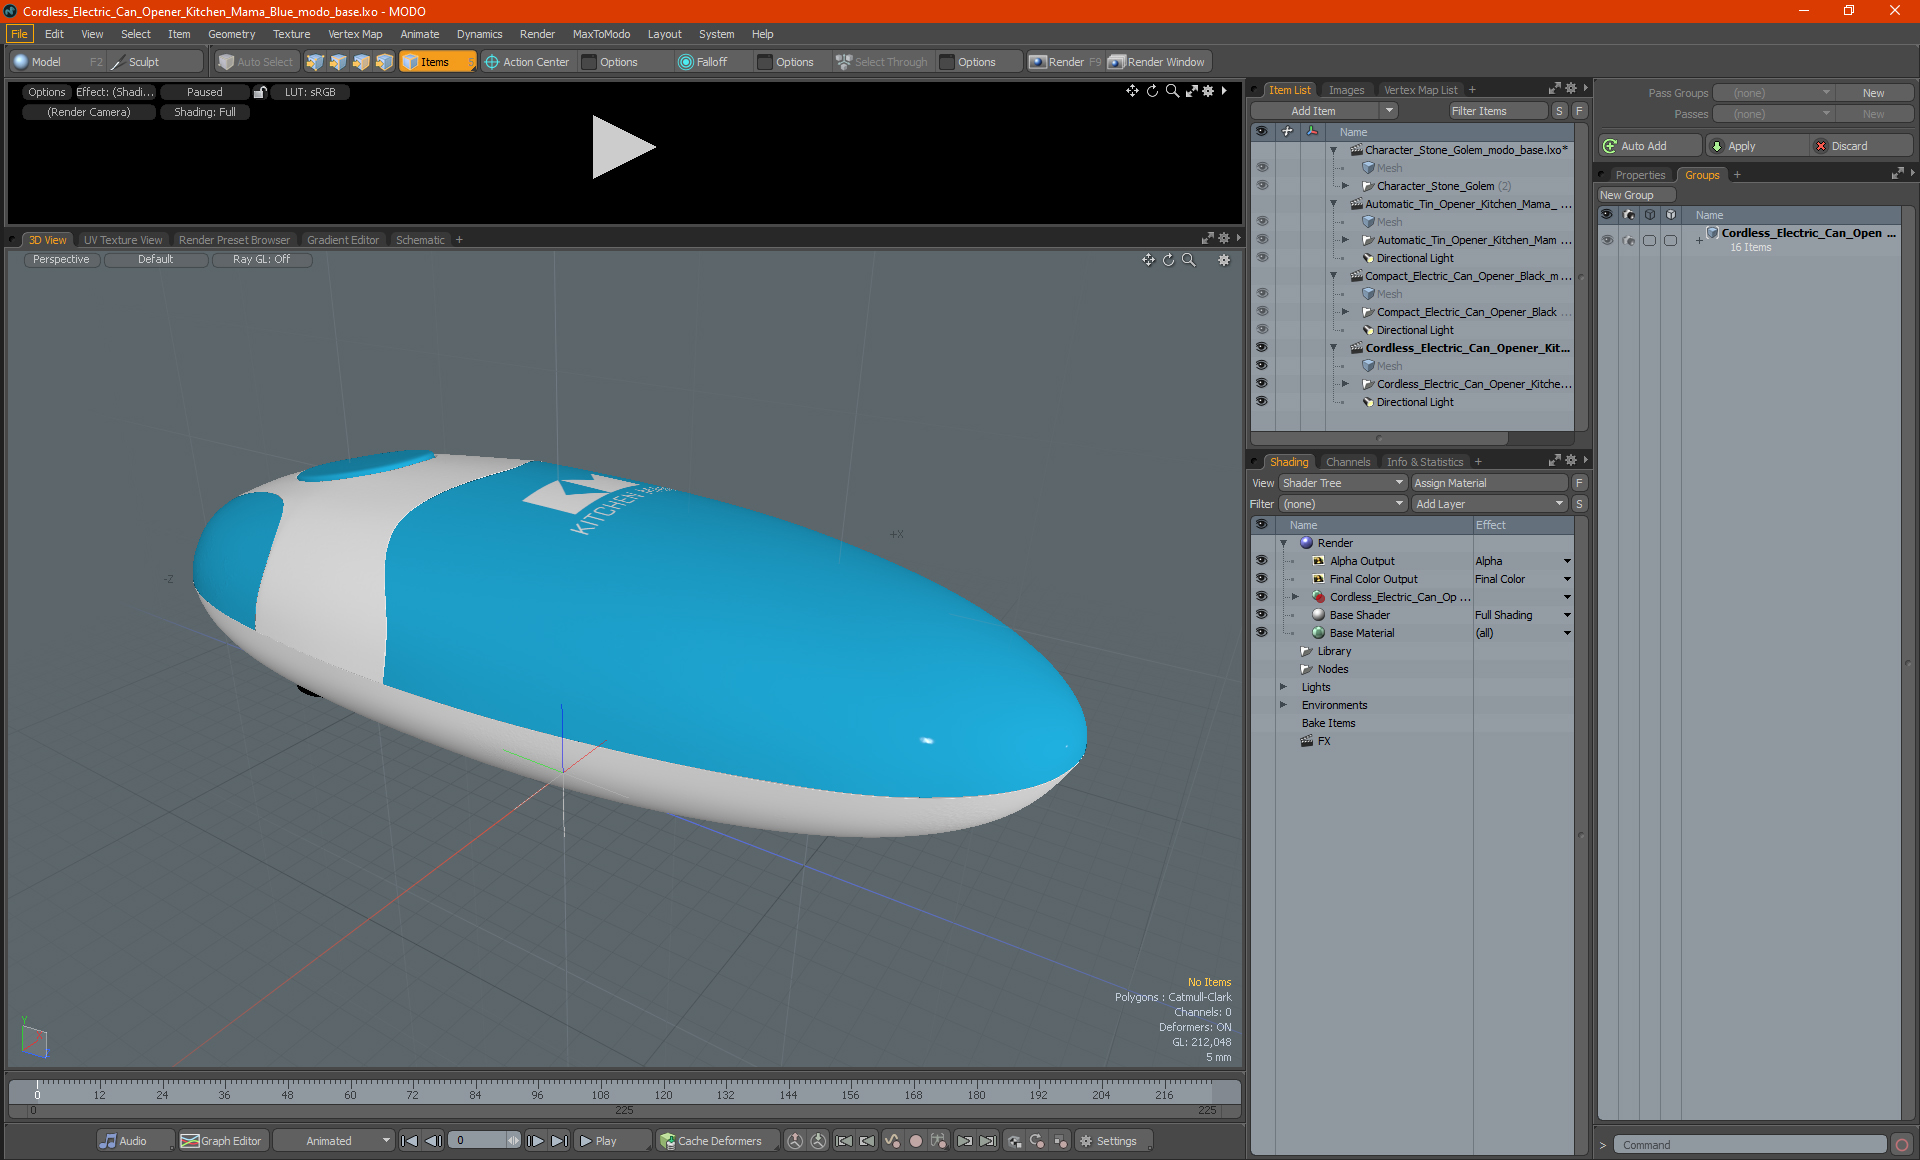This screenshot has height=1160, width=1920.
Task: Click Discard button
Action: pyautogui.click(x=1860, y=146)
